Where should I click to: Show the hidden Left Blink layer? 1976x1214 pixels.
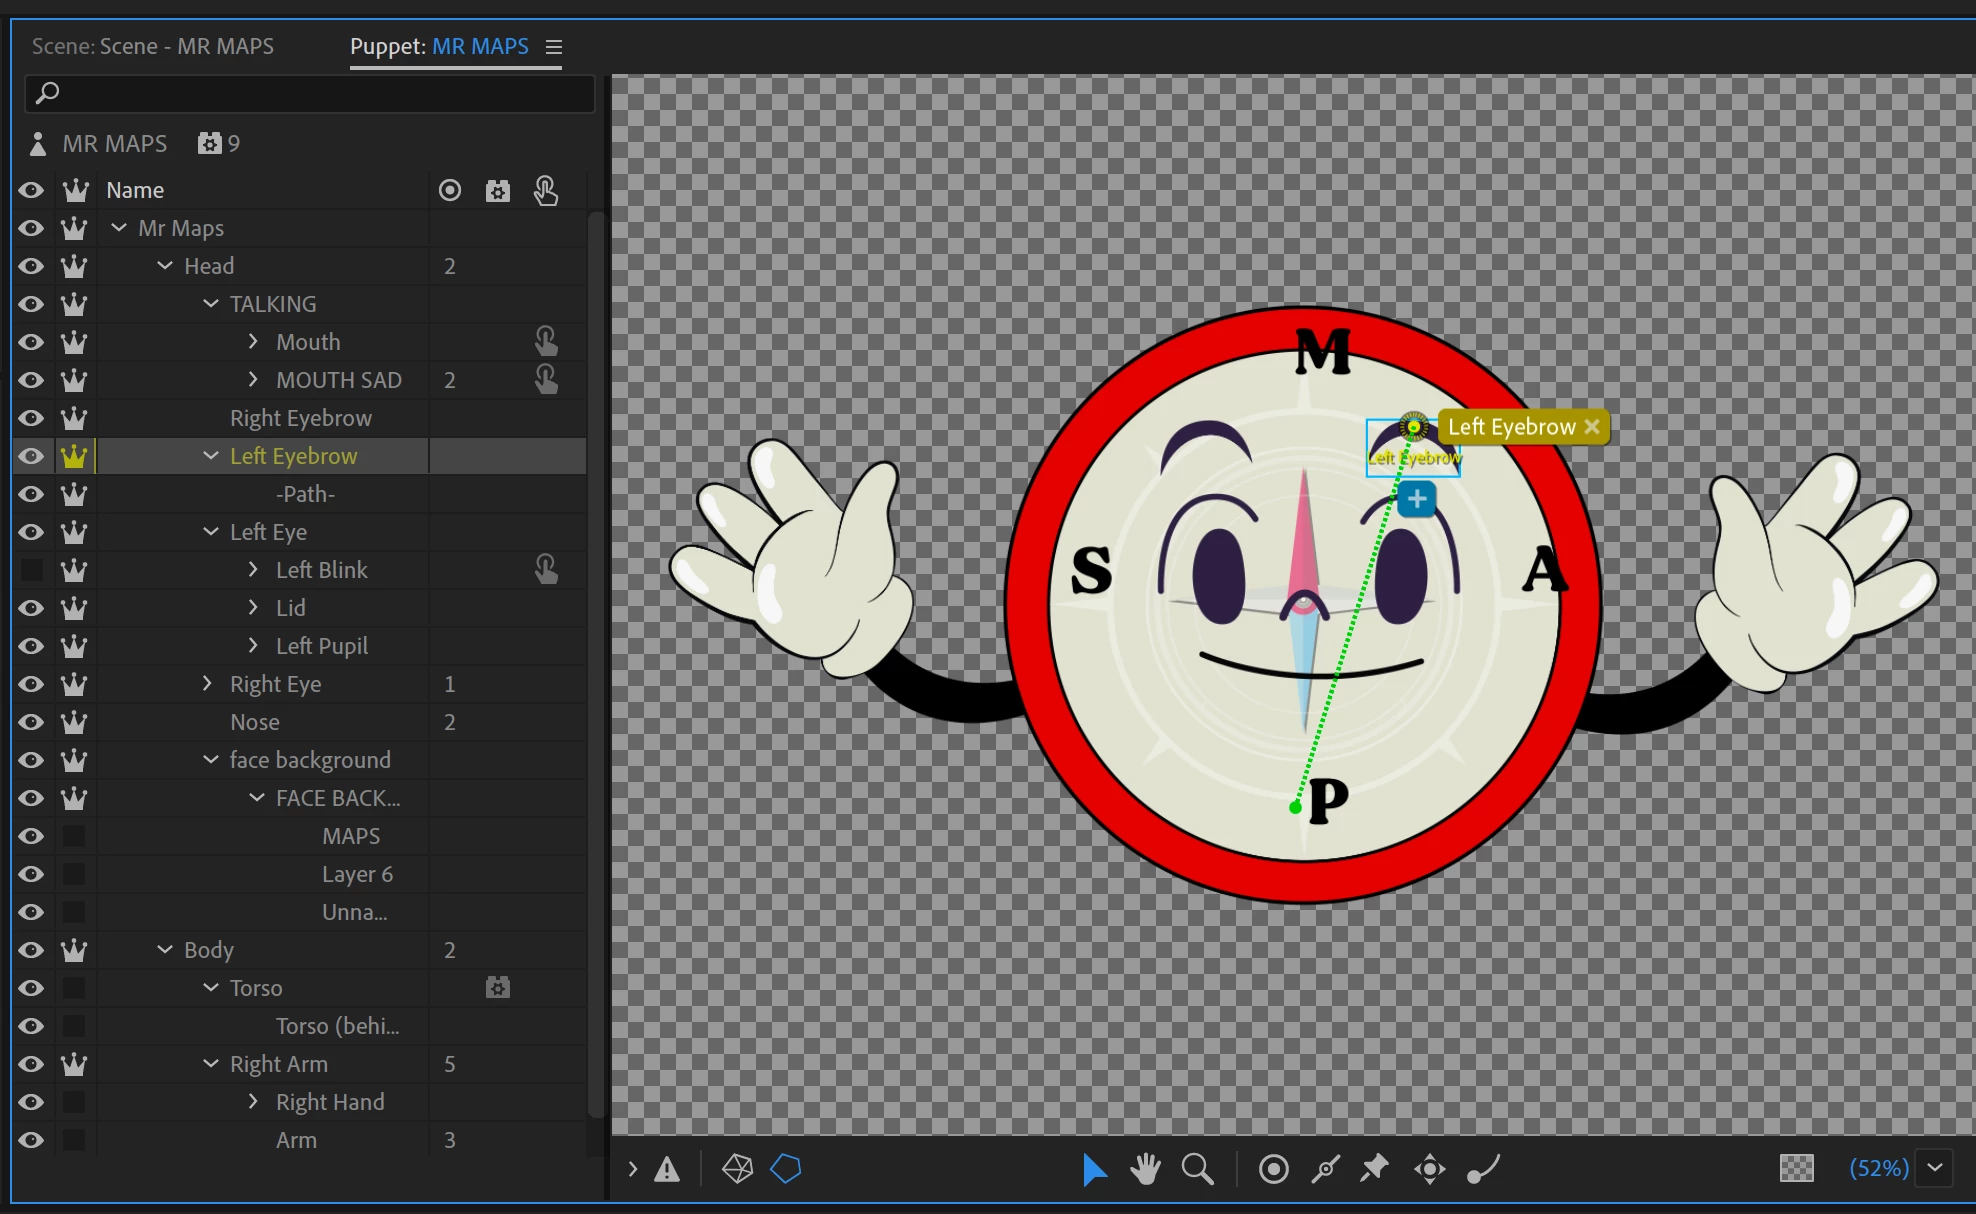click(x=31, y=570)
